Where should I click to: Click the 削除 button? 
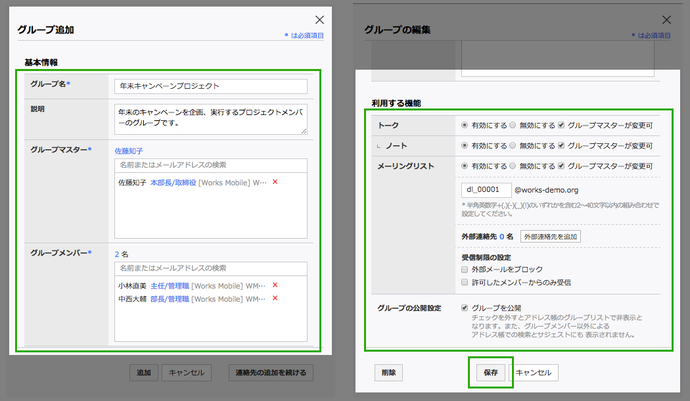389,372
